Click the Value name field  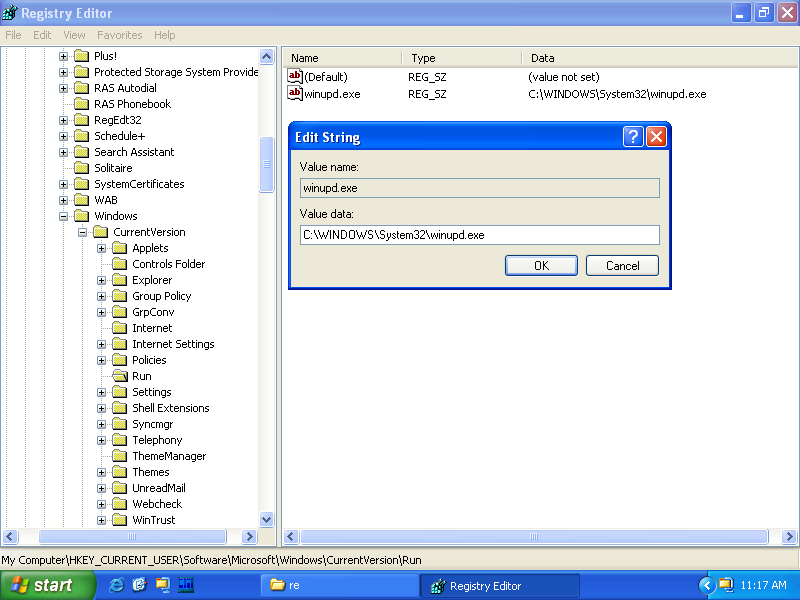tap(480, 188)
